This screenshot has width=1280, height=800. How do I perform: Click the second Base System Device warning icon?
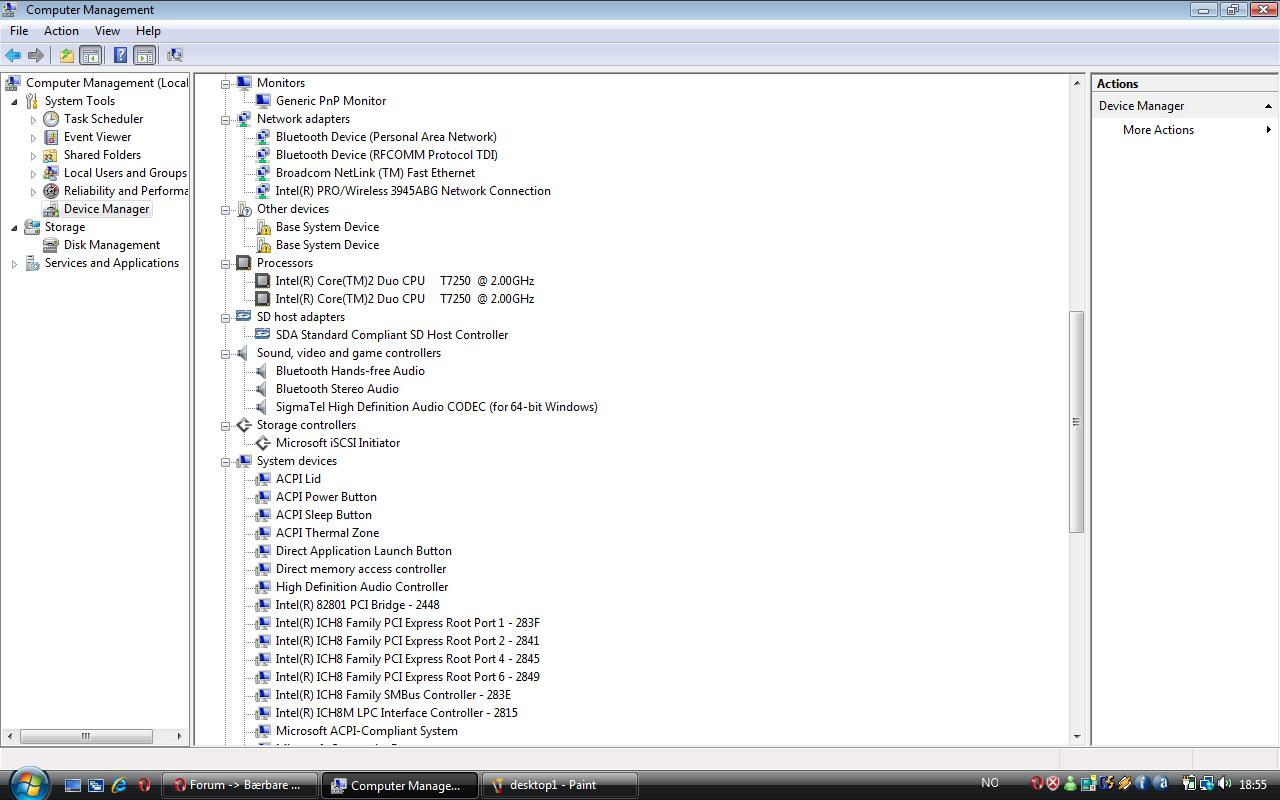(x=263, y=245)
